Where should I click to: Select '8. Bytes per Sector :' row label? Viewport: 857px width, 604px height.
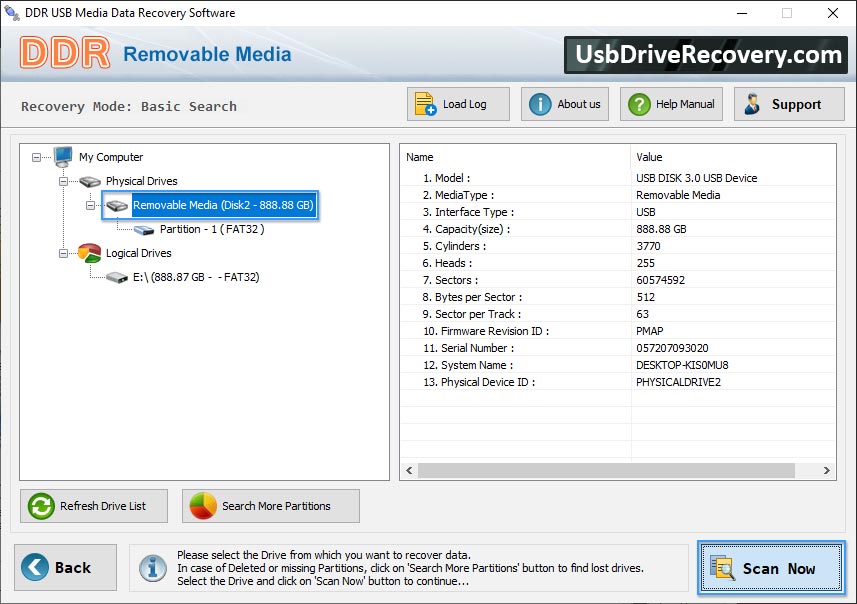[472, 297]
